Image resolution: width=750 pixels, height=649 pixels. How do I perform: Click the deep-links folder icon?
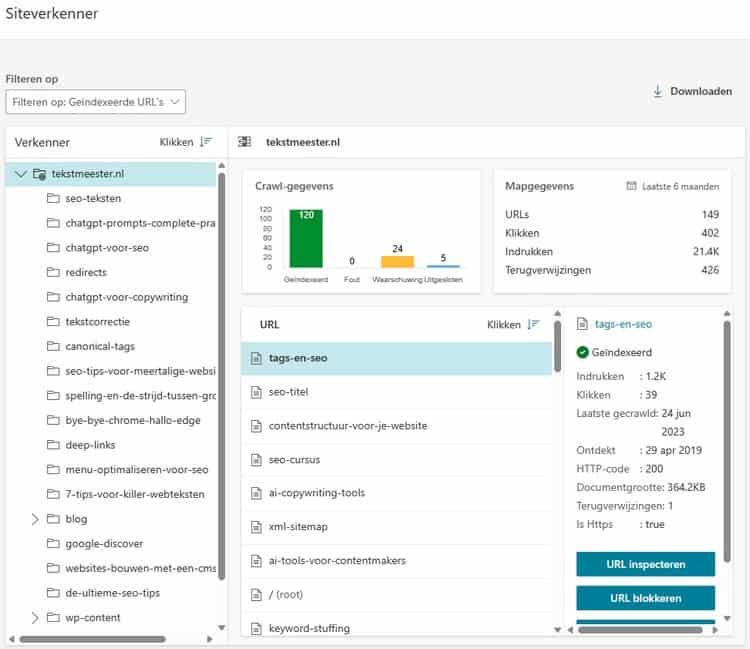[53, 445]
